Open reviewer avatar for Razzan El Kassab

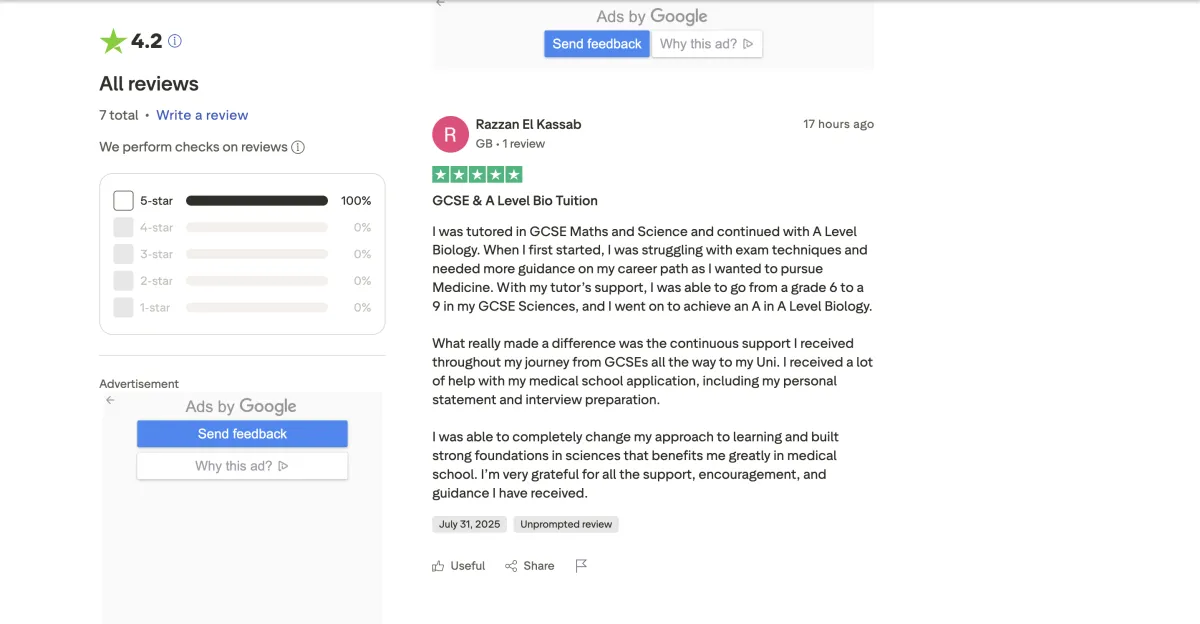pyautogui.click(x=450, y=134)
